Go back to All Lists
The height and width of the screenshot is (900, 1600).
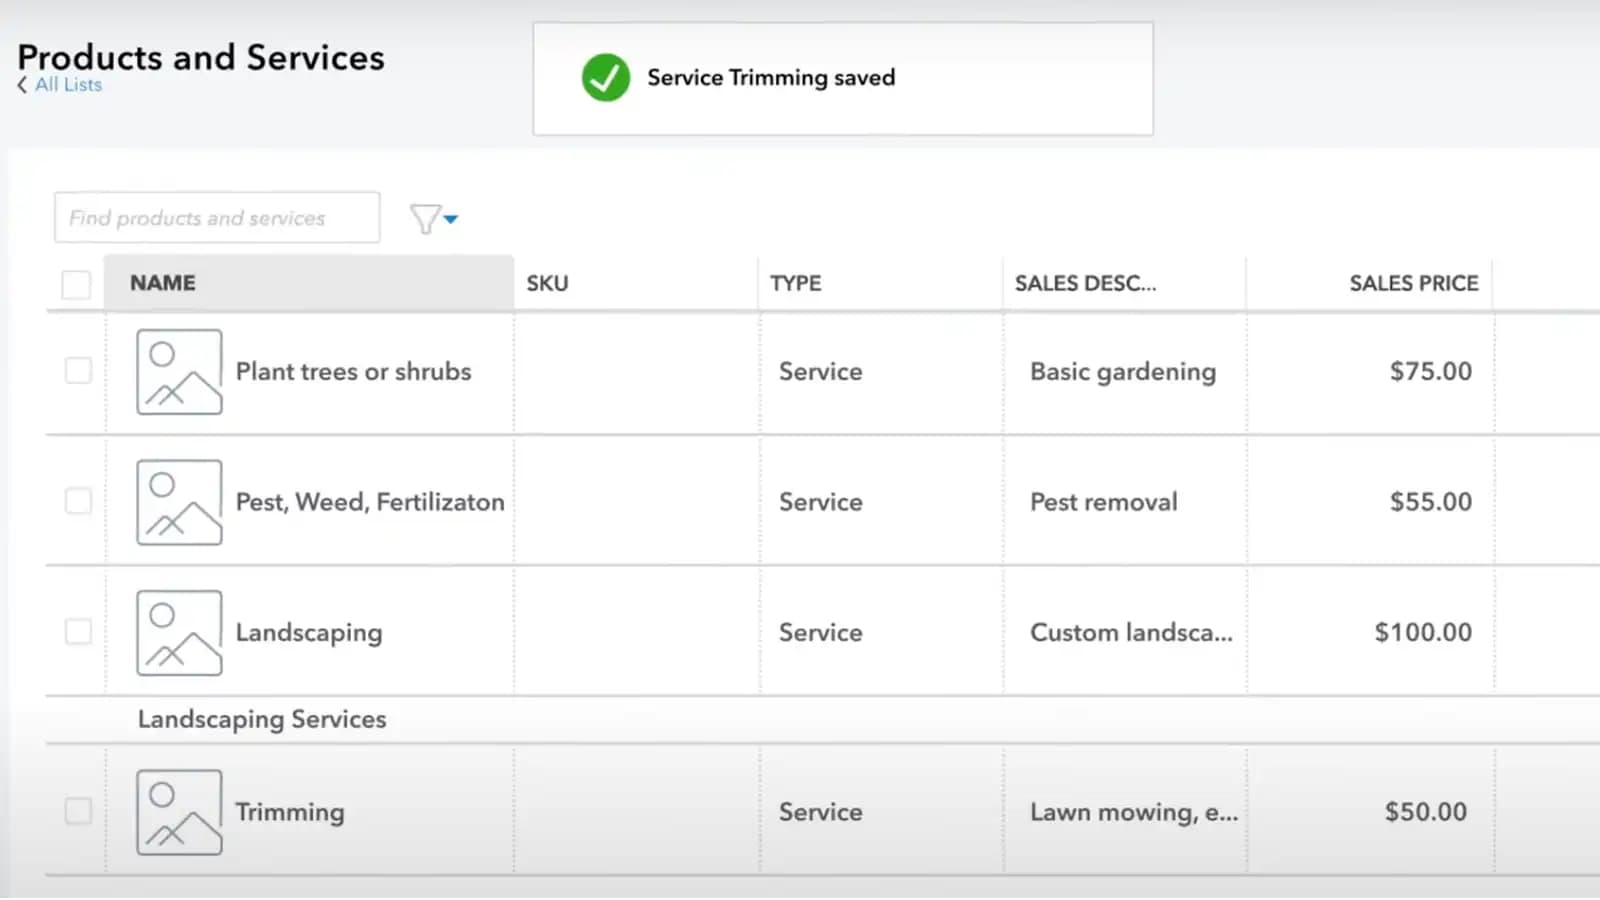click(60, 85)
